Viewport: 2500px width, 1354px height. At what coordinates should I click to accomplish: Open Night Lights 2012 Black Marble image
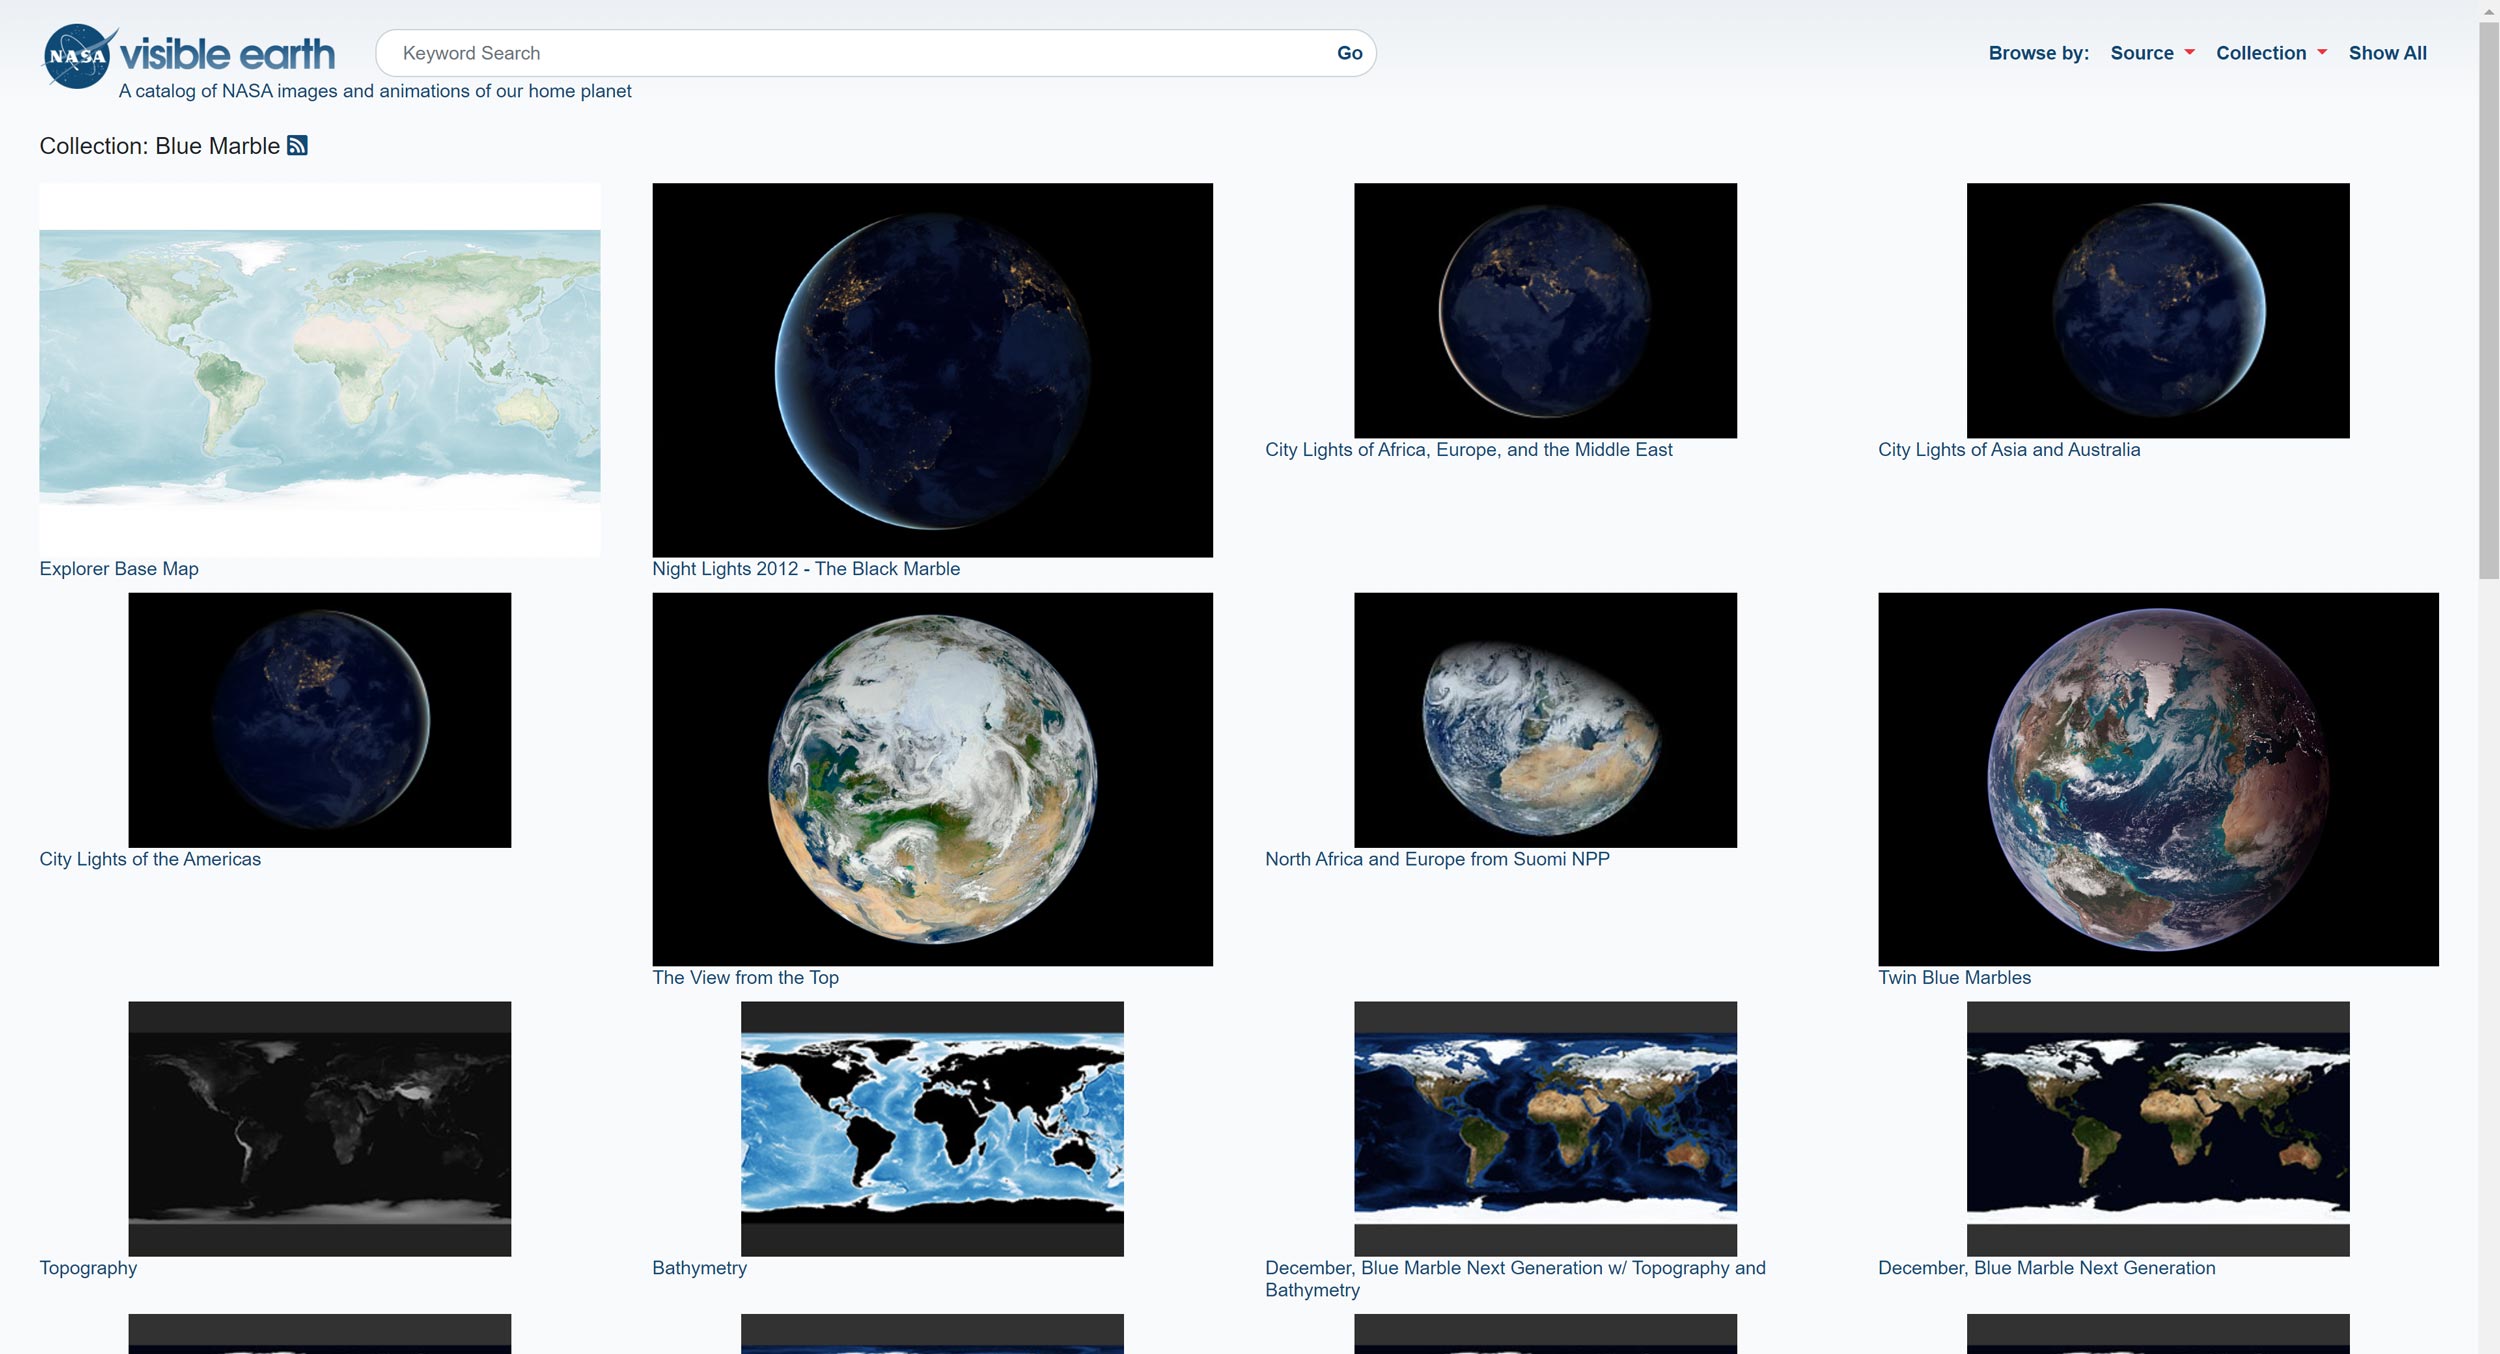point(932,369)
